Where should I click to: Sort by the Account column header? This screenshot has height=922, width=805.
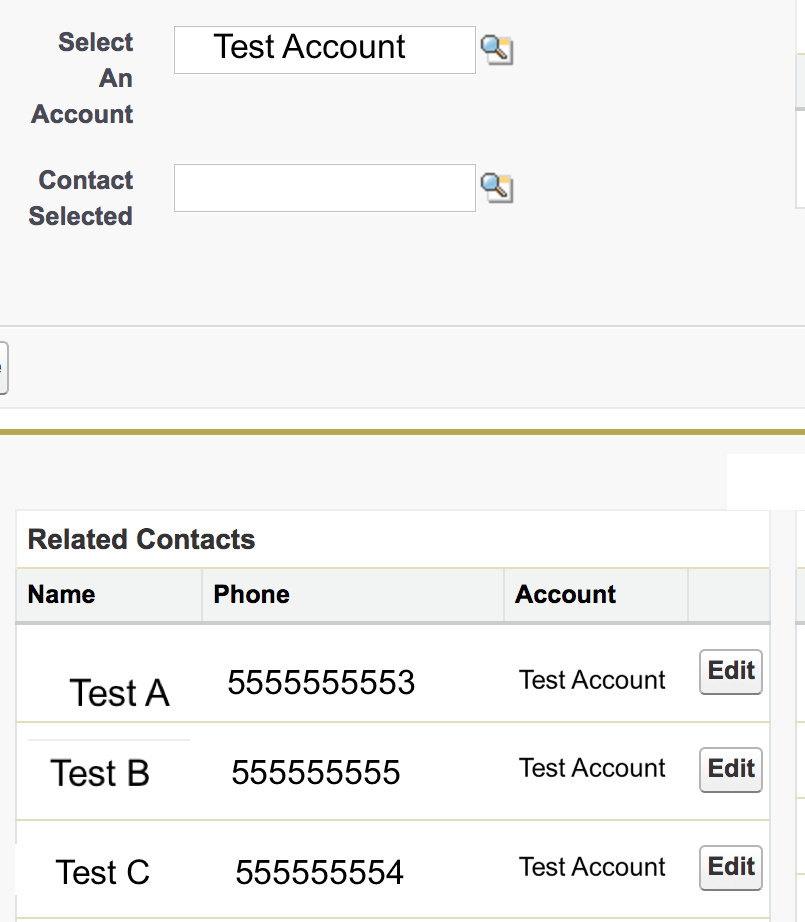coord(566,595)
